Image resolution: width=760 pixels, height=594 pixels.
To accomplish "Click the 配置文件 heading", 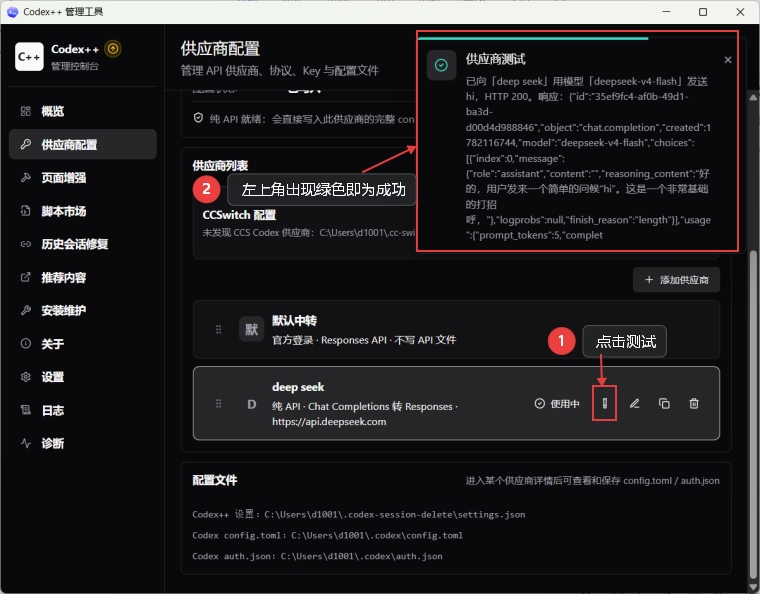I will [215, 480].
